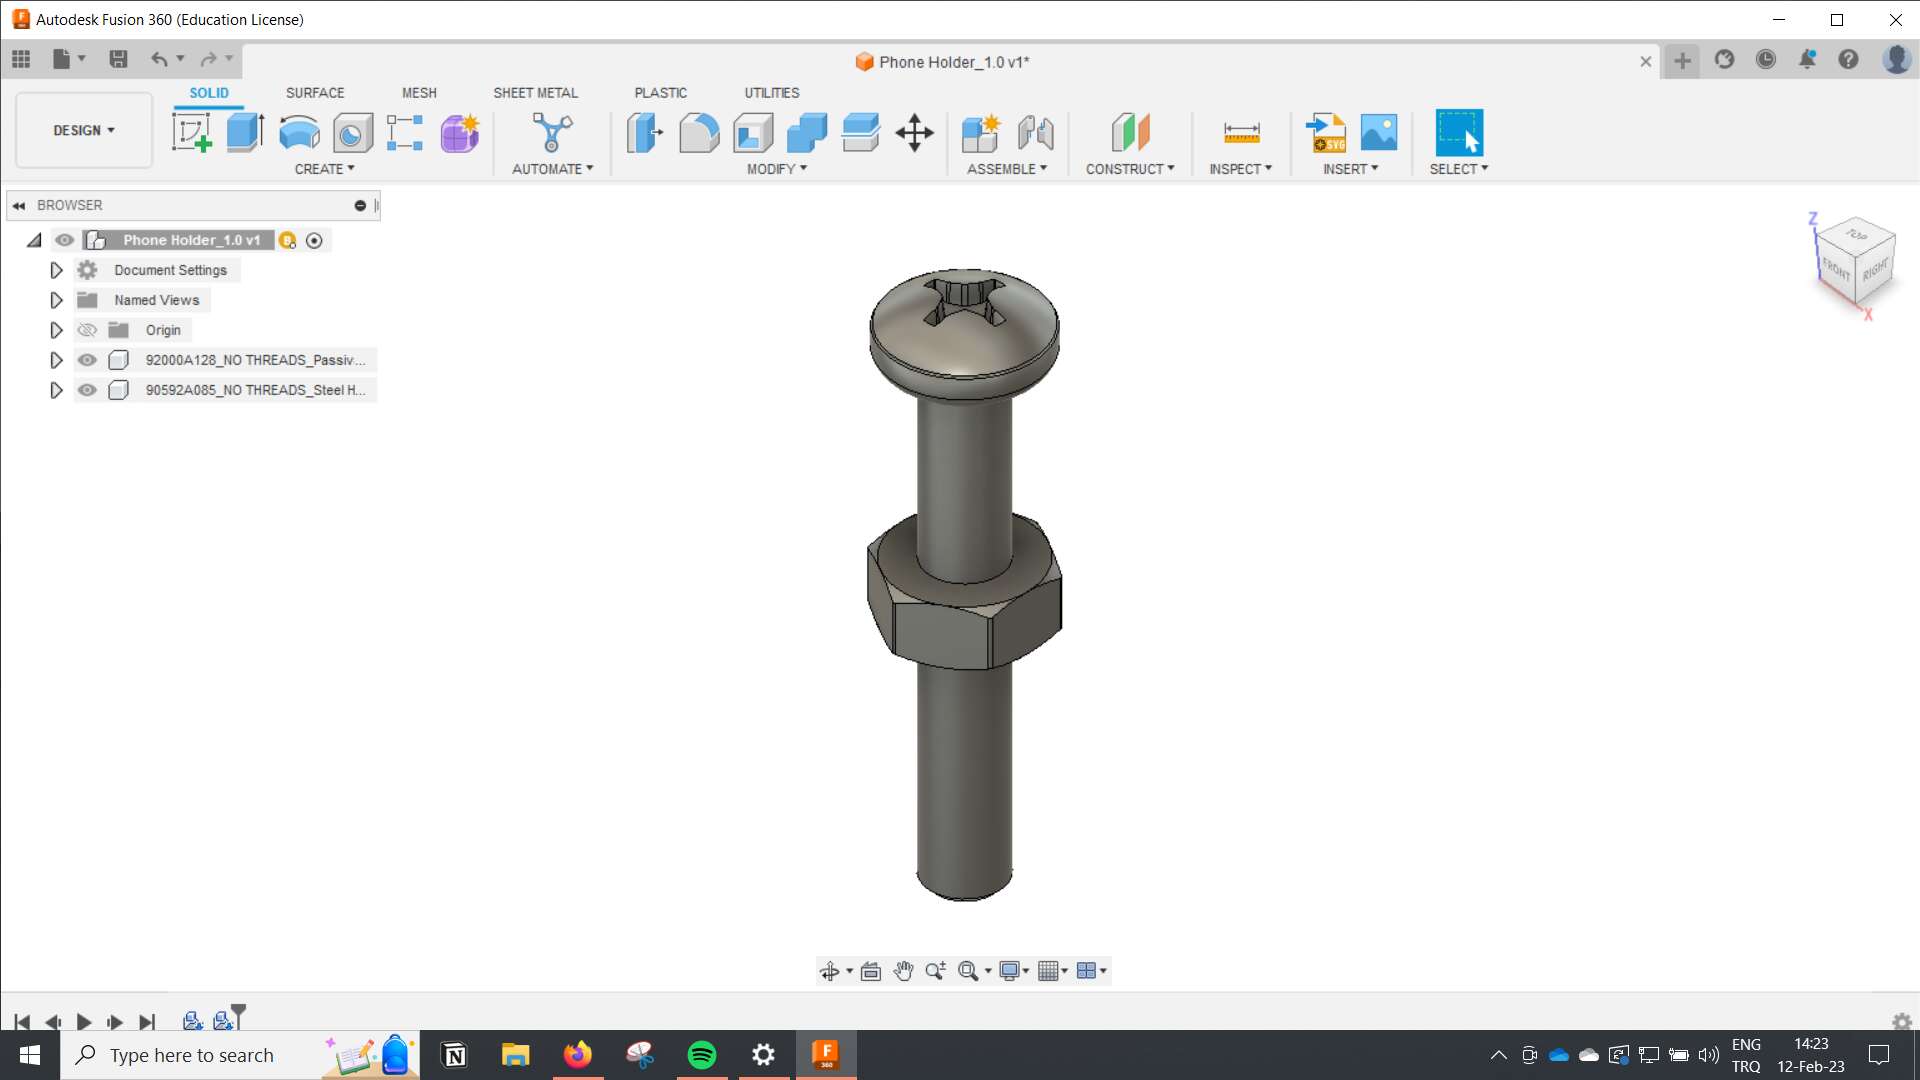Viewport: 1920px width, 1080px height.
Task: Click the Offset Plane construct icon
Action: [x=1130, y=132]
